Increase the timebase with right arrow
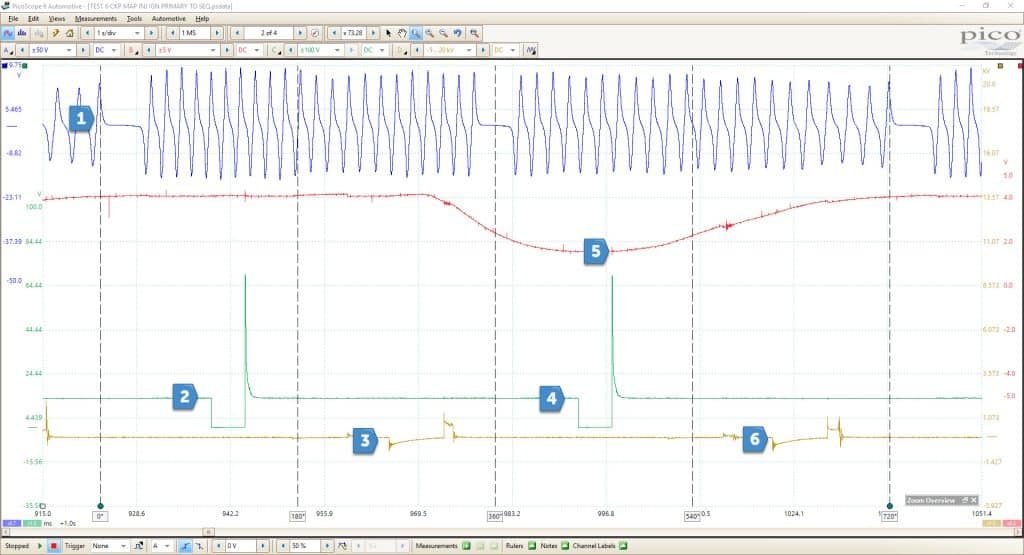 pyautogui.click(x=151, y=33)
